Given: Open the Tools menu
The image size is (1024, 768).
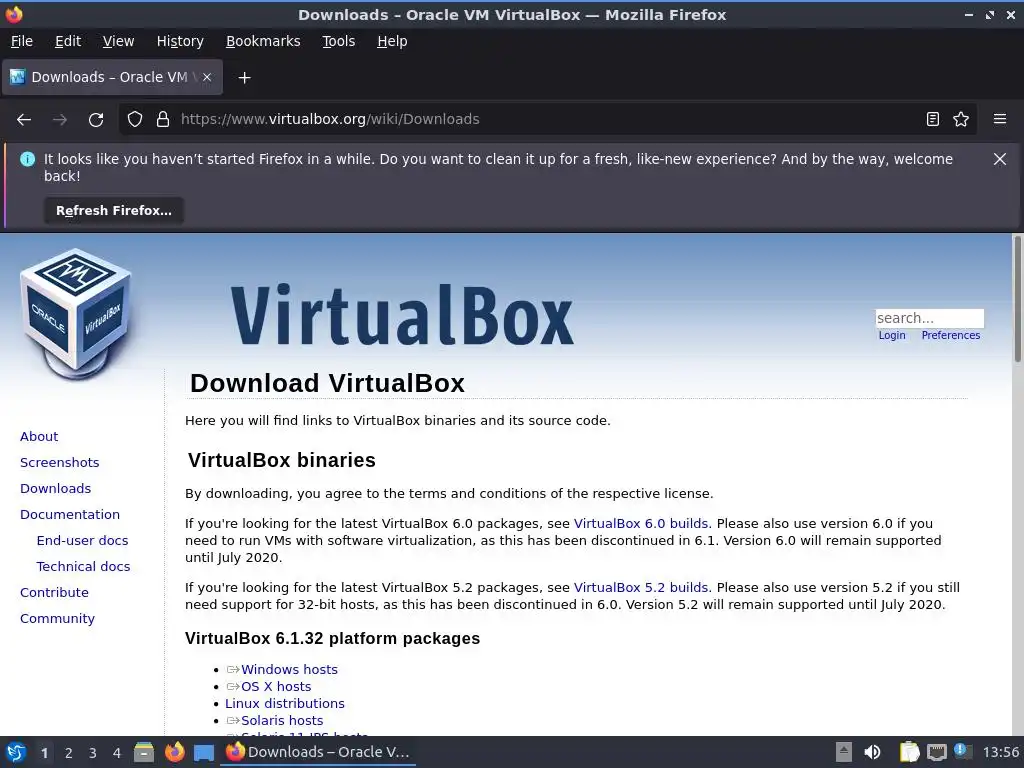Looking at the screenshot, I should pyautogui.click(x=338, y=41).
